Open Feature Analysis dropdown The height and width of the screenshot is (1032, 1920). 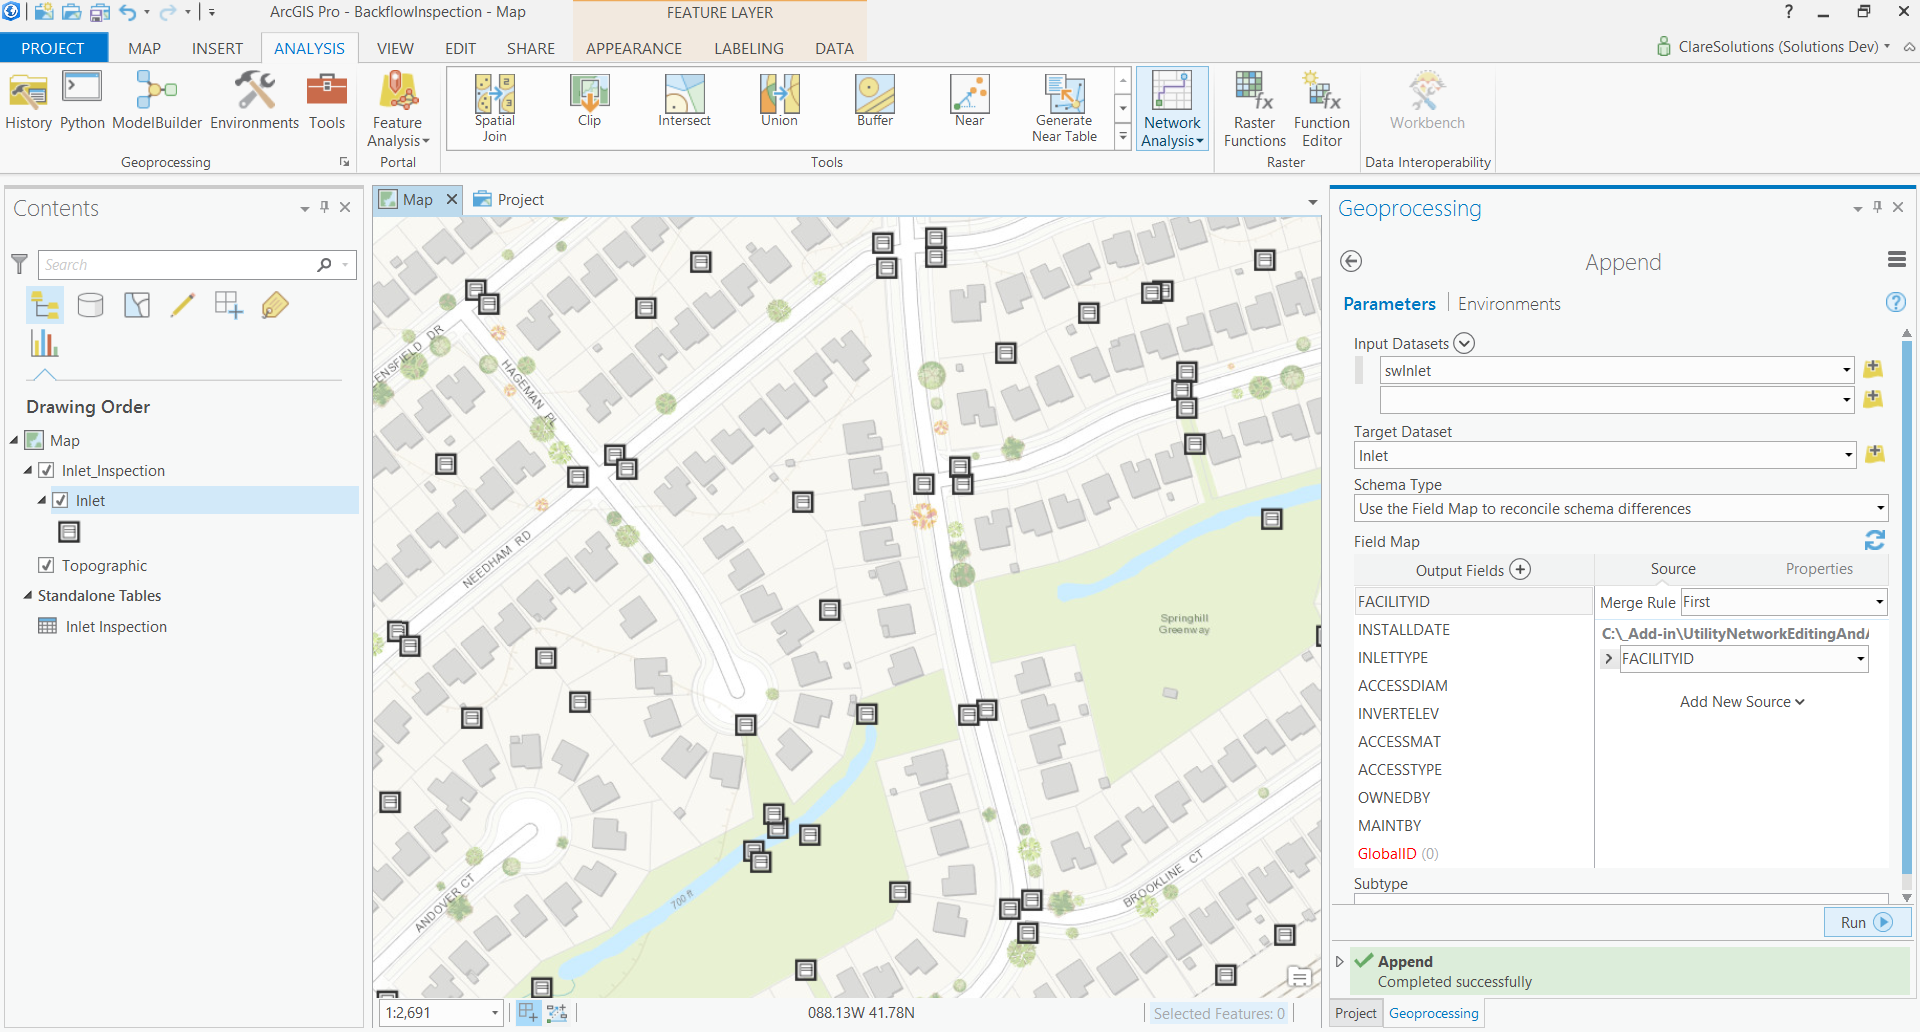coord(398,109)
